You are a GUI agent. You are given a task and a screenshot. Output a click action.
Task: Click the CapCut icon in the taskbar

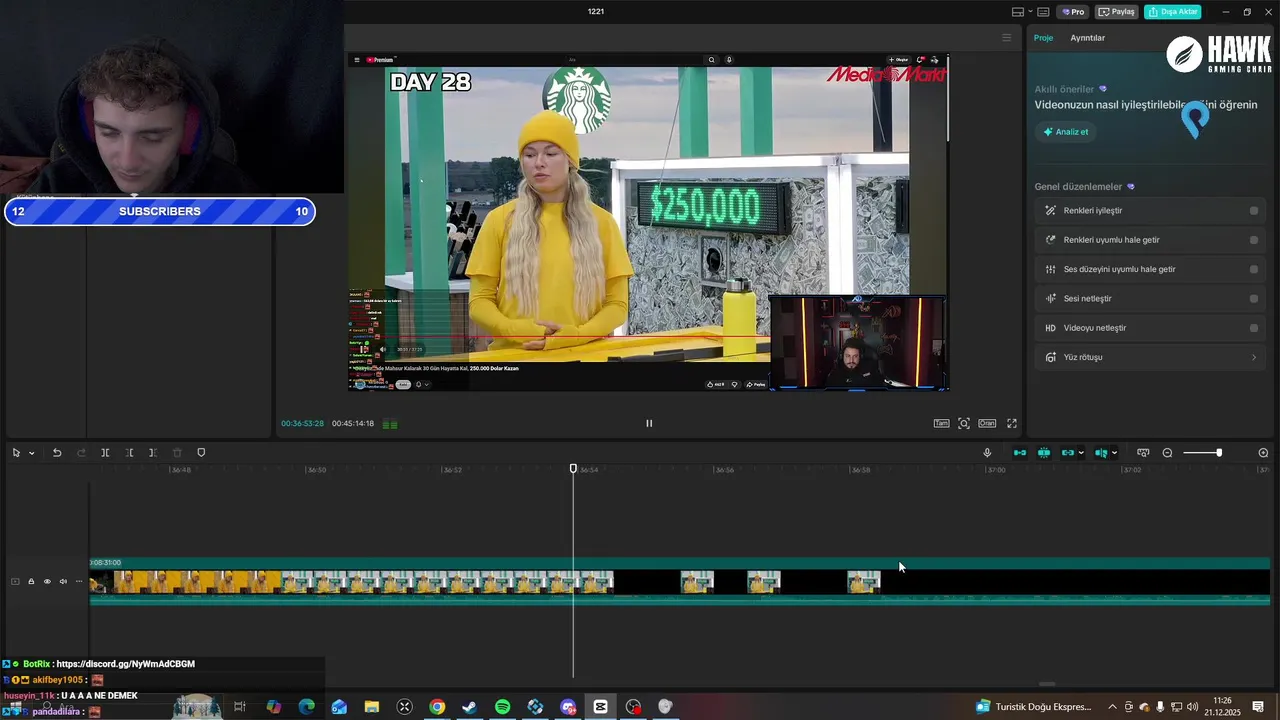[x=600, y=707]
